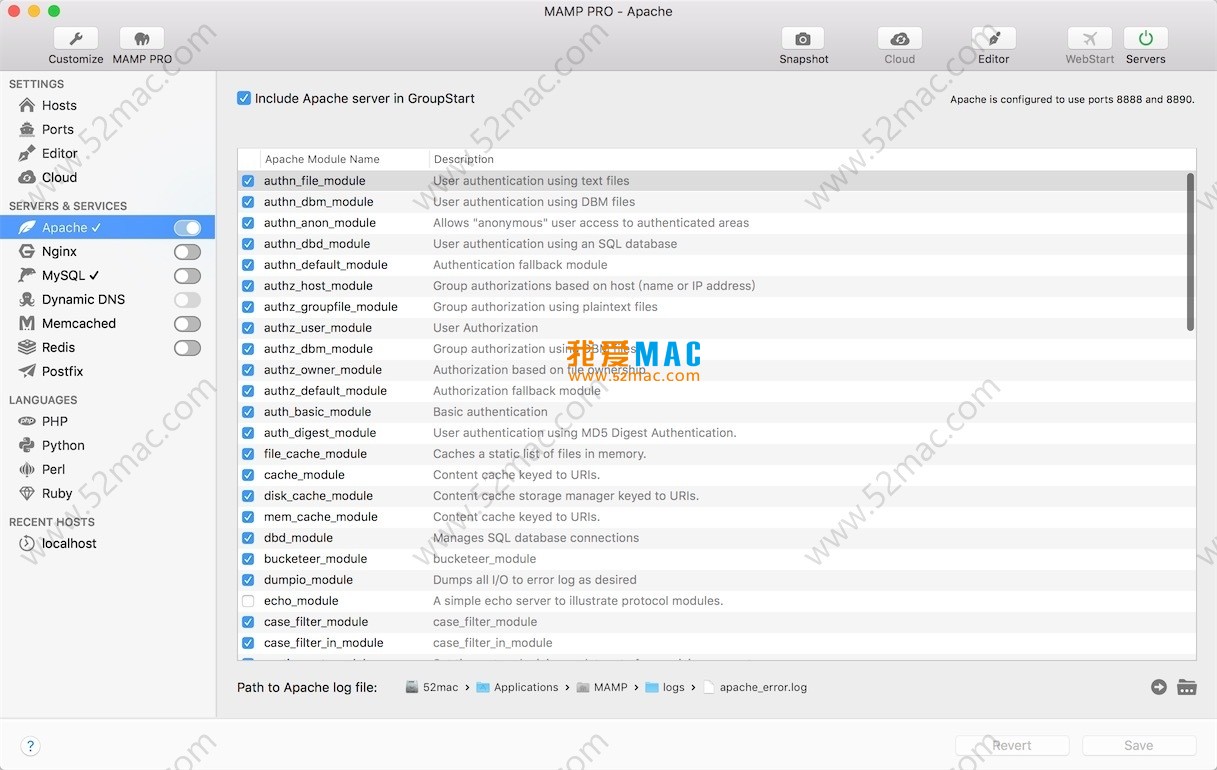This screenshot has height=770, width=1217.
Task: Select the Python language icon
Action: 27,445
